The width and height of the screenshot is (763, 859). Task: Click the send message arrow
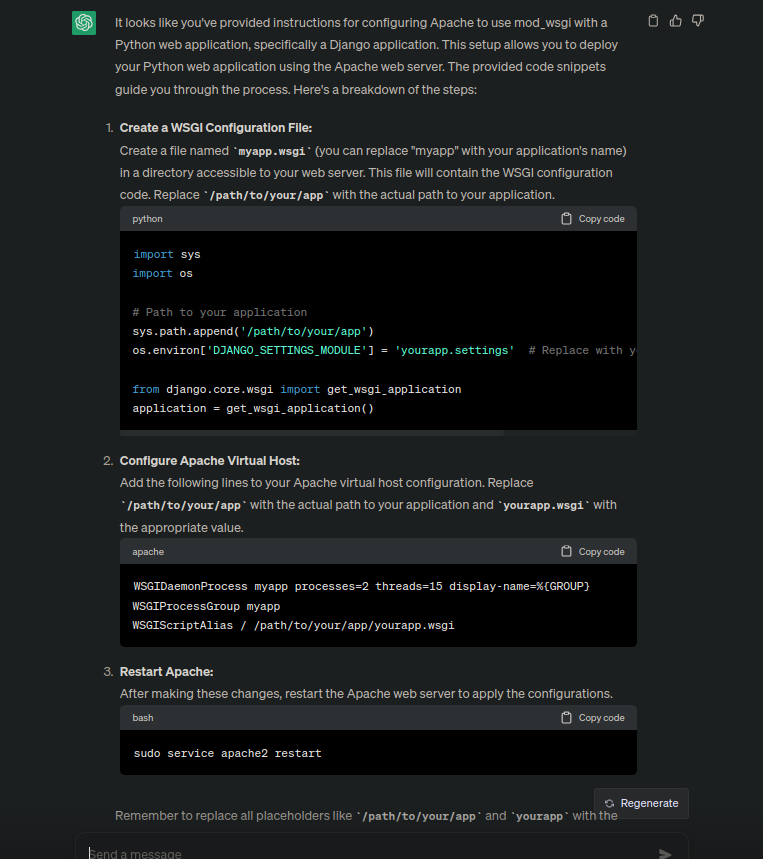tap(665, 853)
